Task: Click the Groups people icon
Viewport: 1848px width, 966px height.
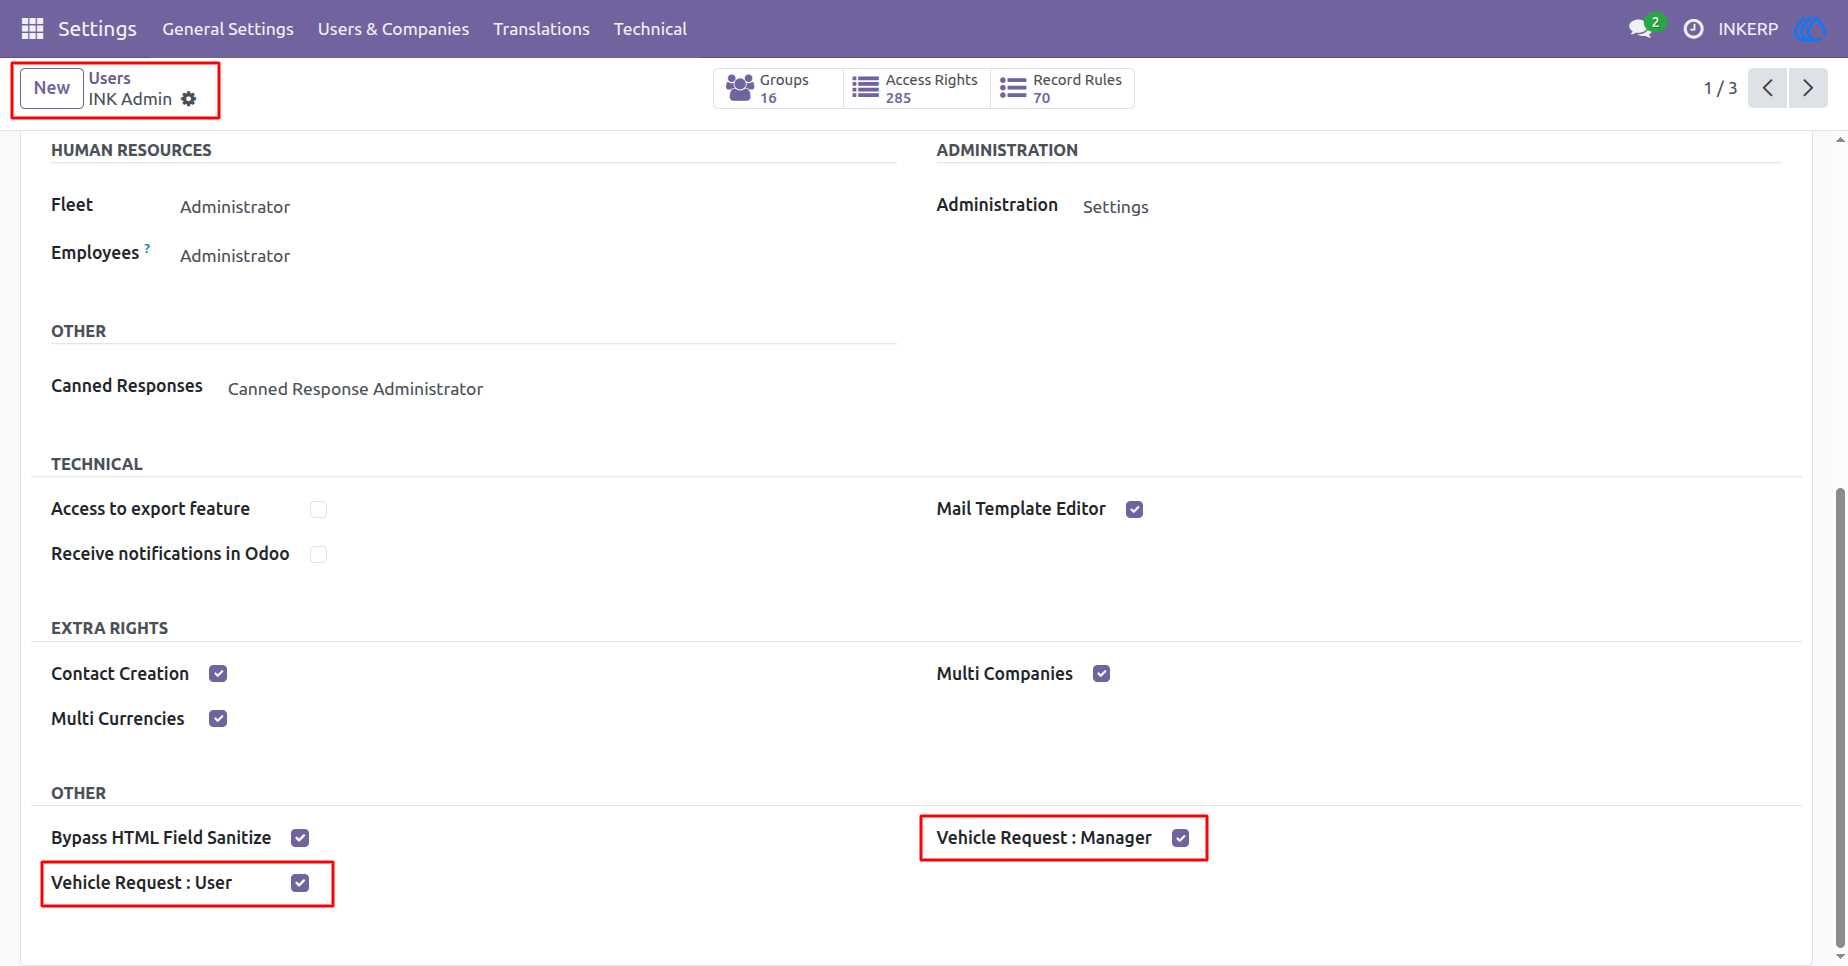Action: click(x=740, y=88)
